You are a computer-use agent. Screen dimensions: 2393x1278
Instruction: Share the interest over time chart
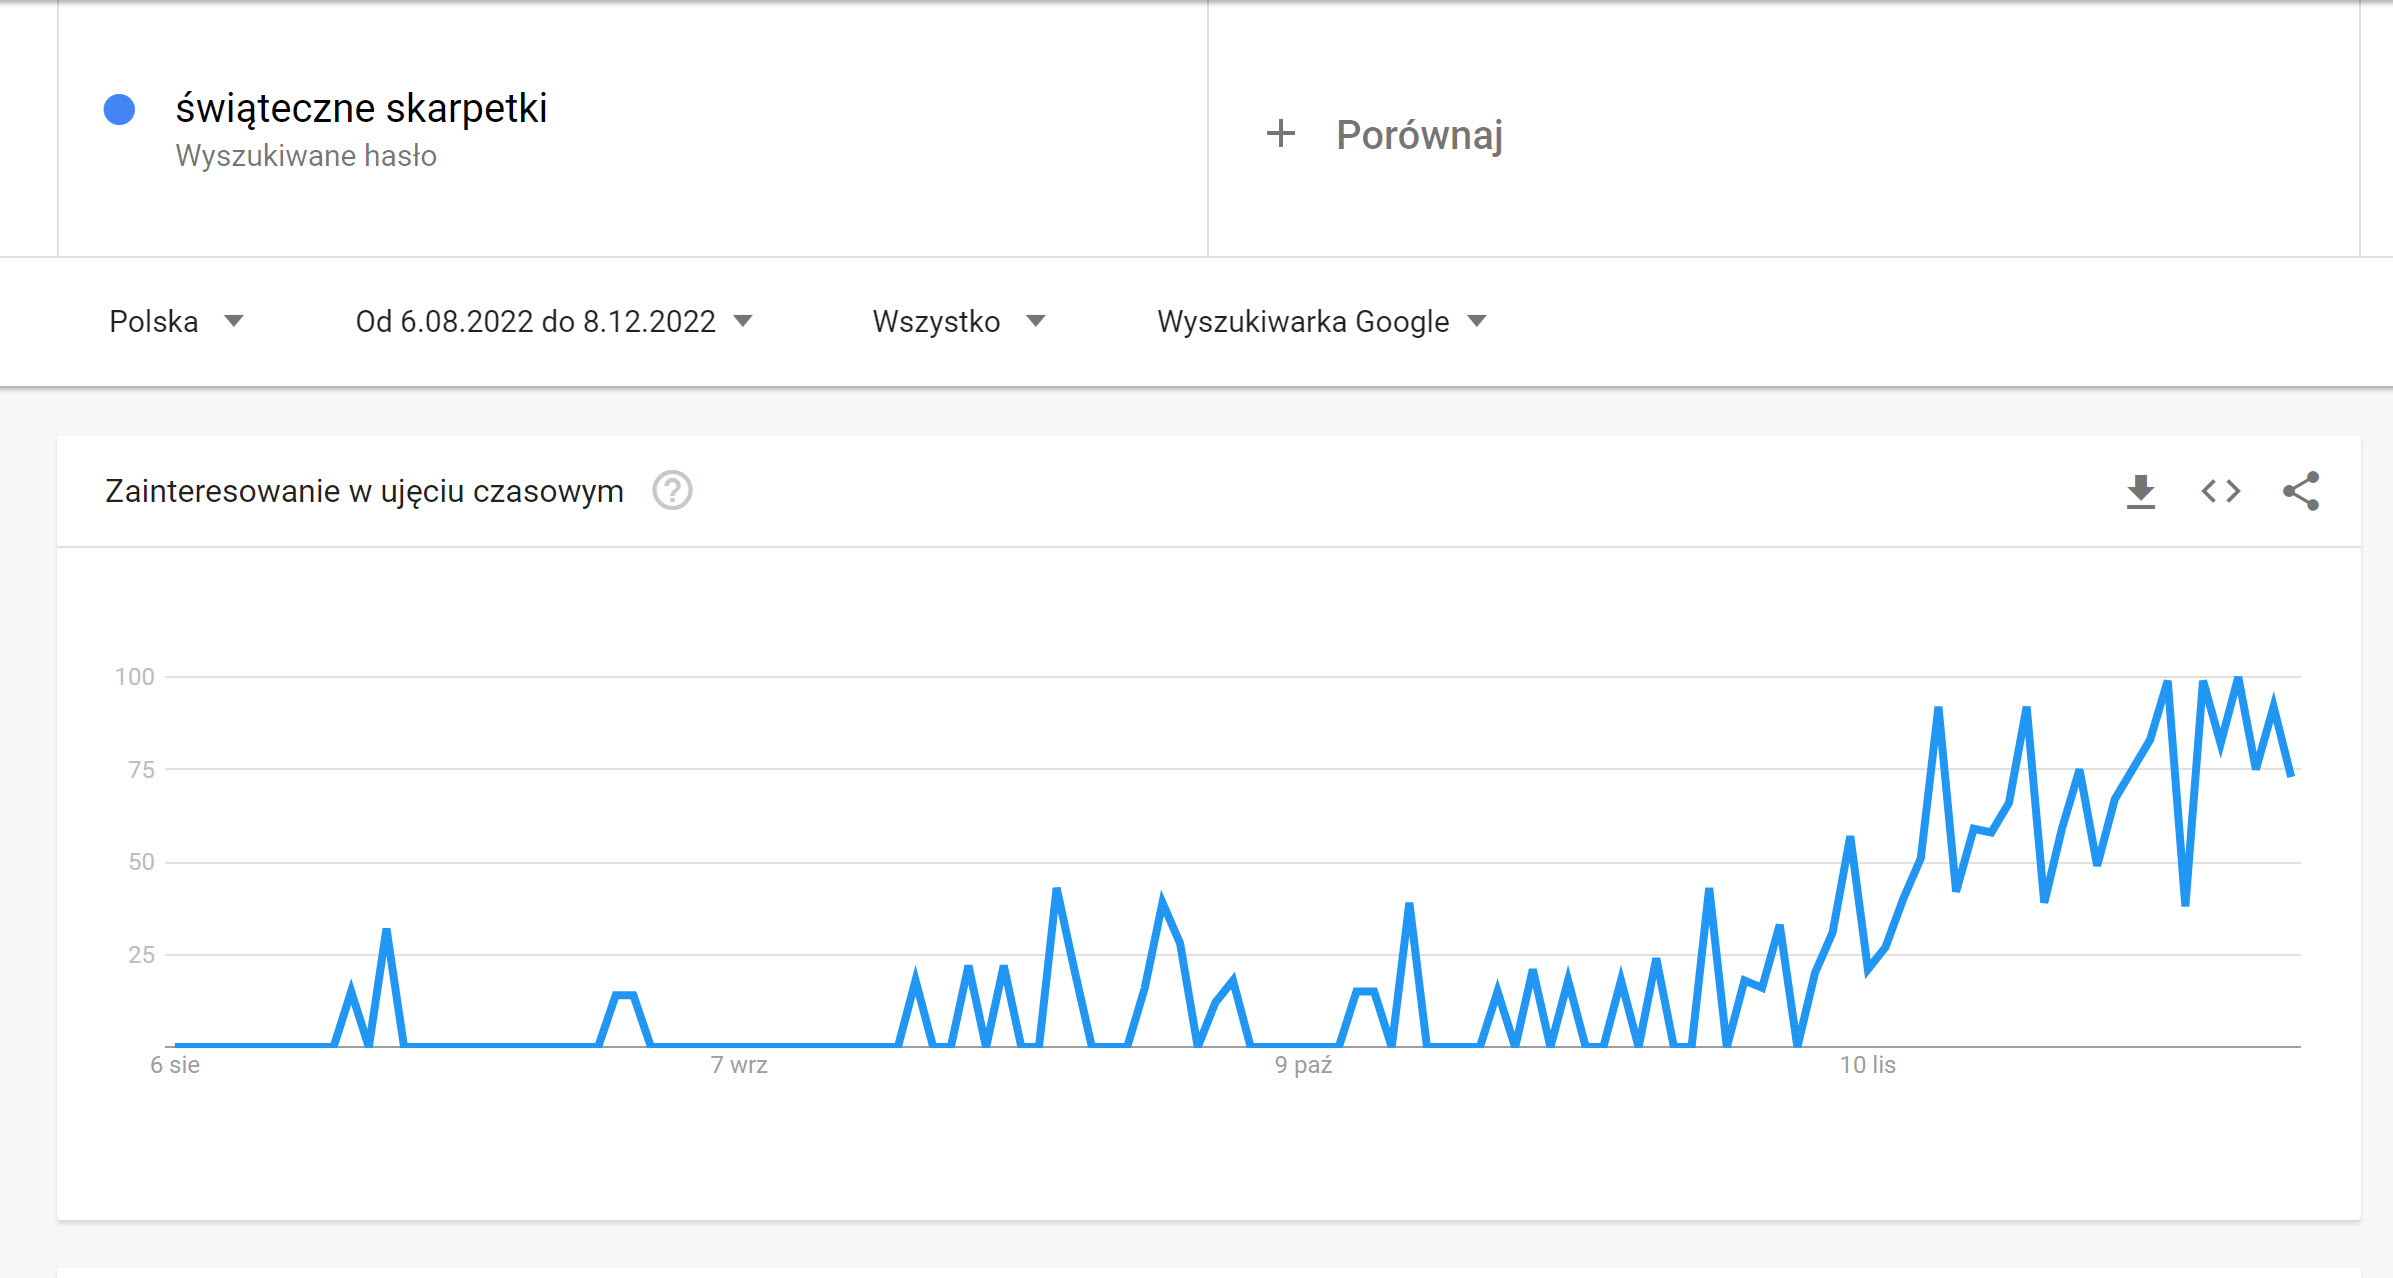pos(2301,491)
